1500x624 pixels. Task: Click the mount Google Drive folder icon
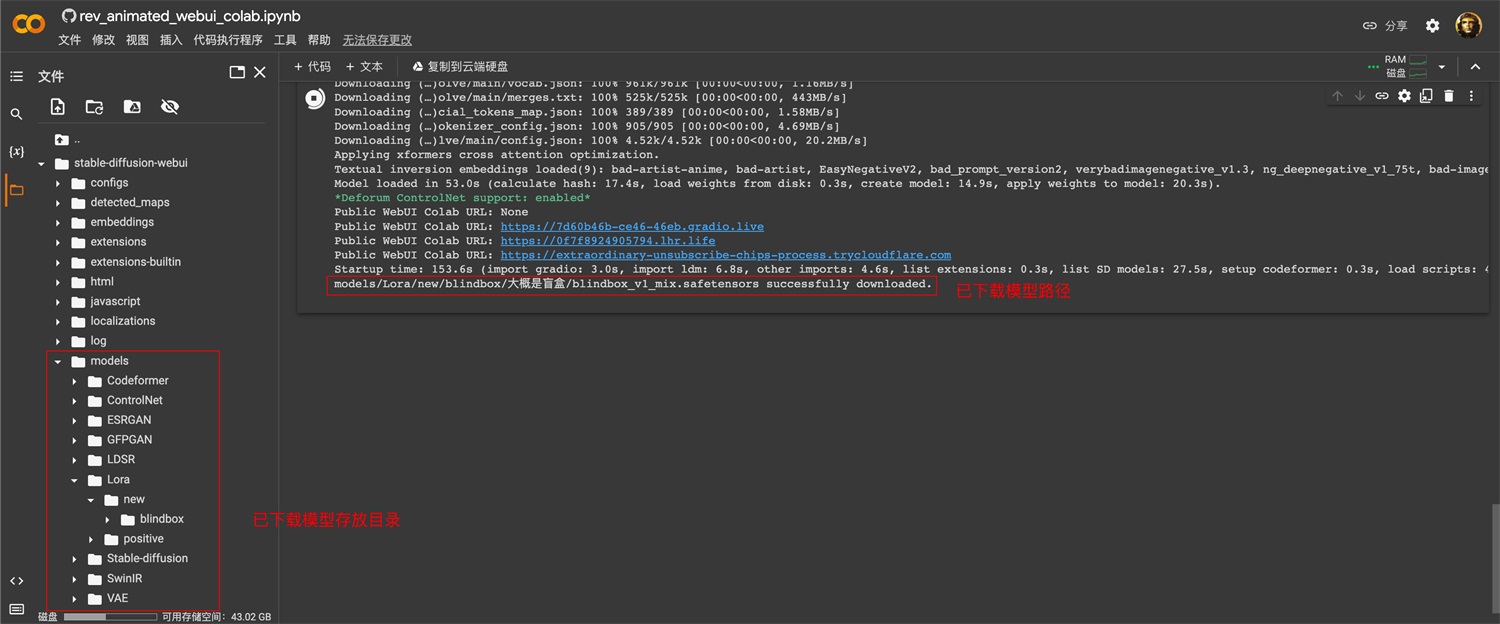coord(132,107)
